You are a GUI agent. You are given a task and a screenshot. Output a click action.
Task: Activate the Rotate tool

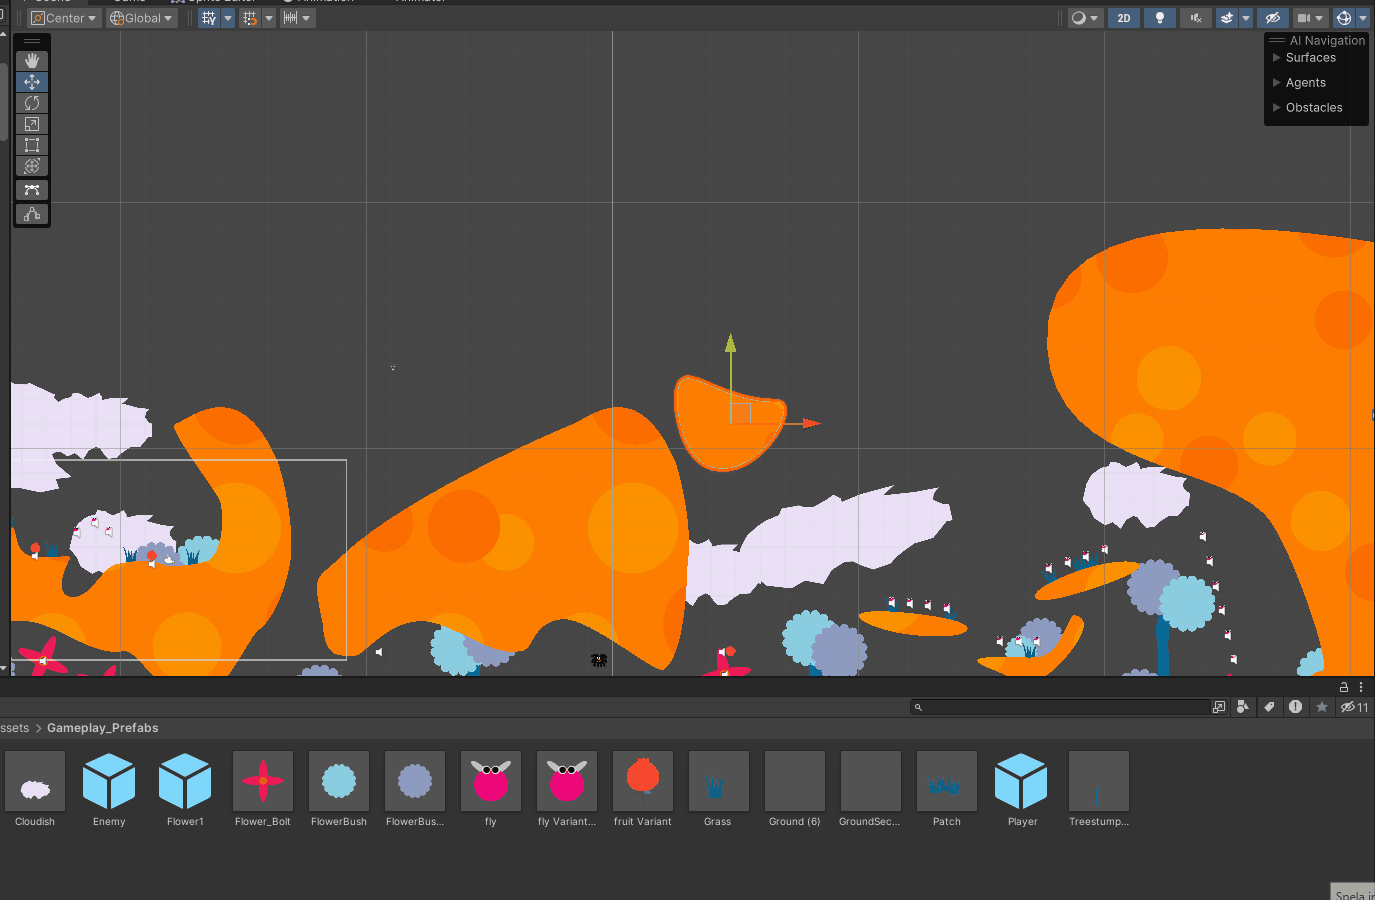pyautogui.click(x=31, y=102)
